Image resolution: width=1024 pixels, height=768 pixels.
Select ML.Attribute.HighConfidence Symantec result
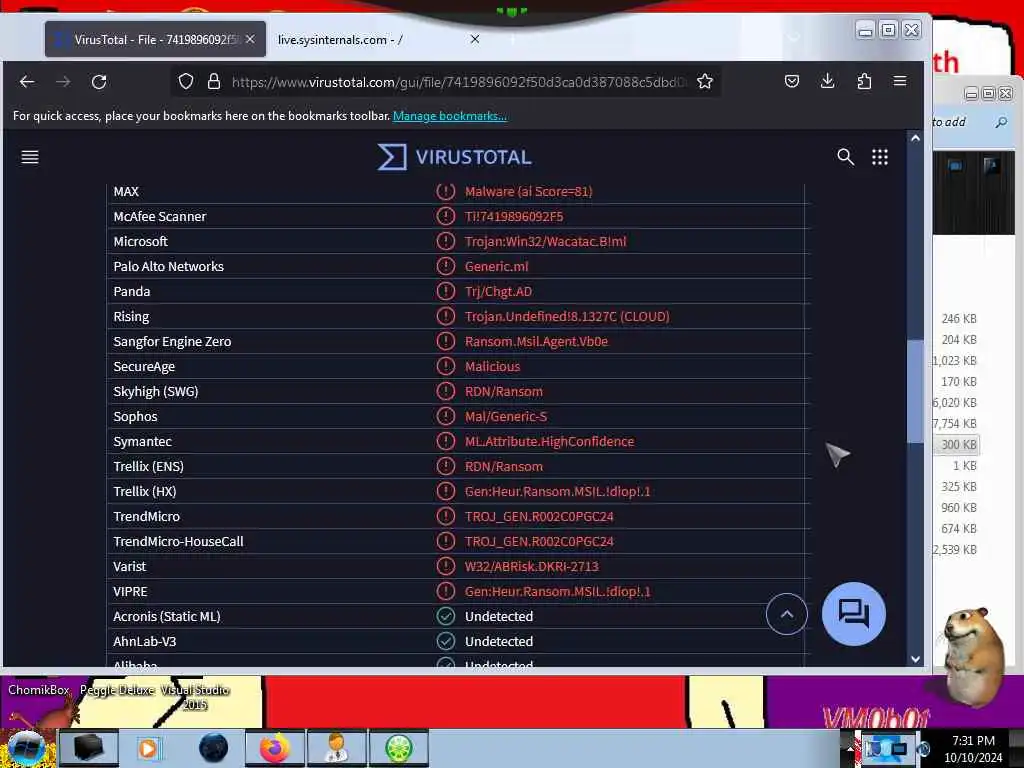(549, 441)
